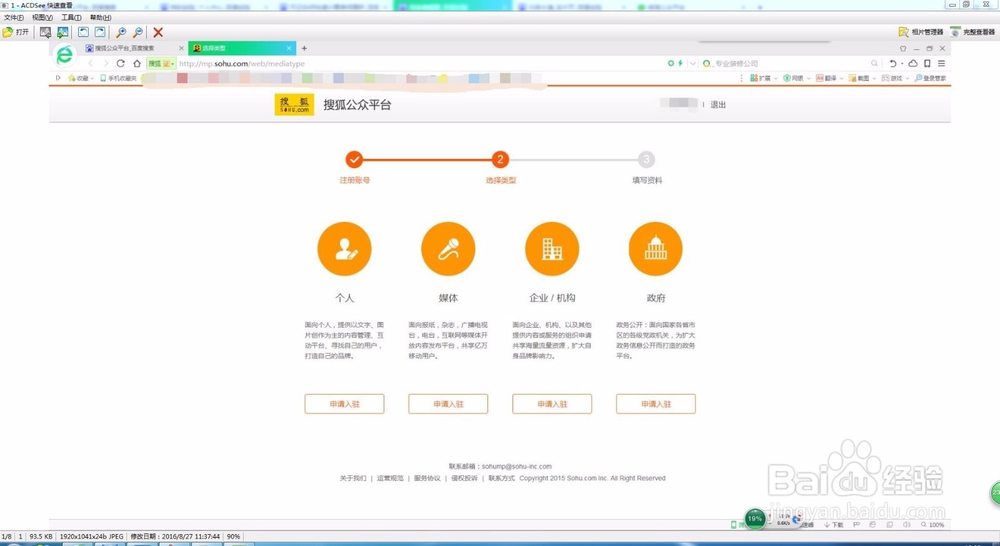Viewport: 1000px width, 546px height.
Task: Click the Sohu yellow logo
Action: [294, 105]
